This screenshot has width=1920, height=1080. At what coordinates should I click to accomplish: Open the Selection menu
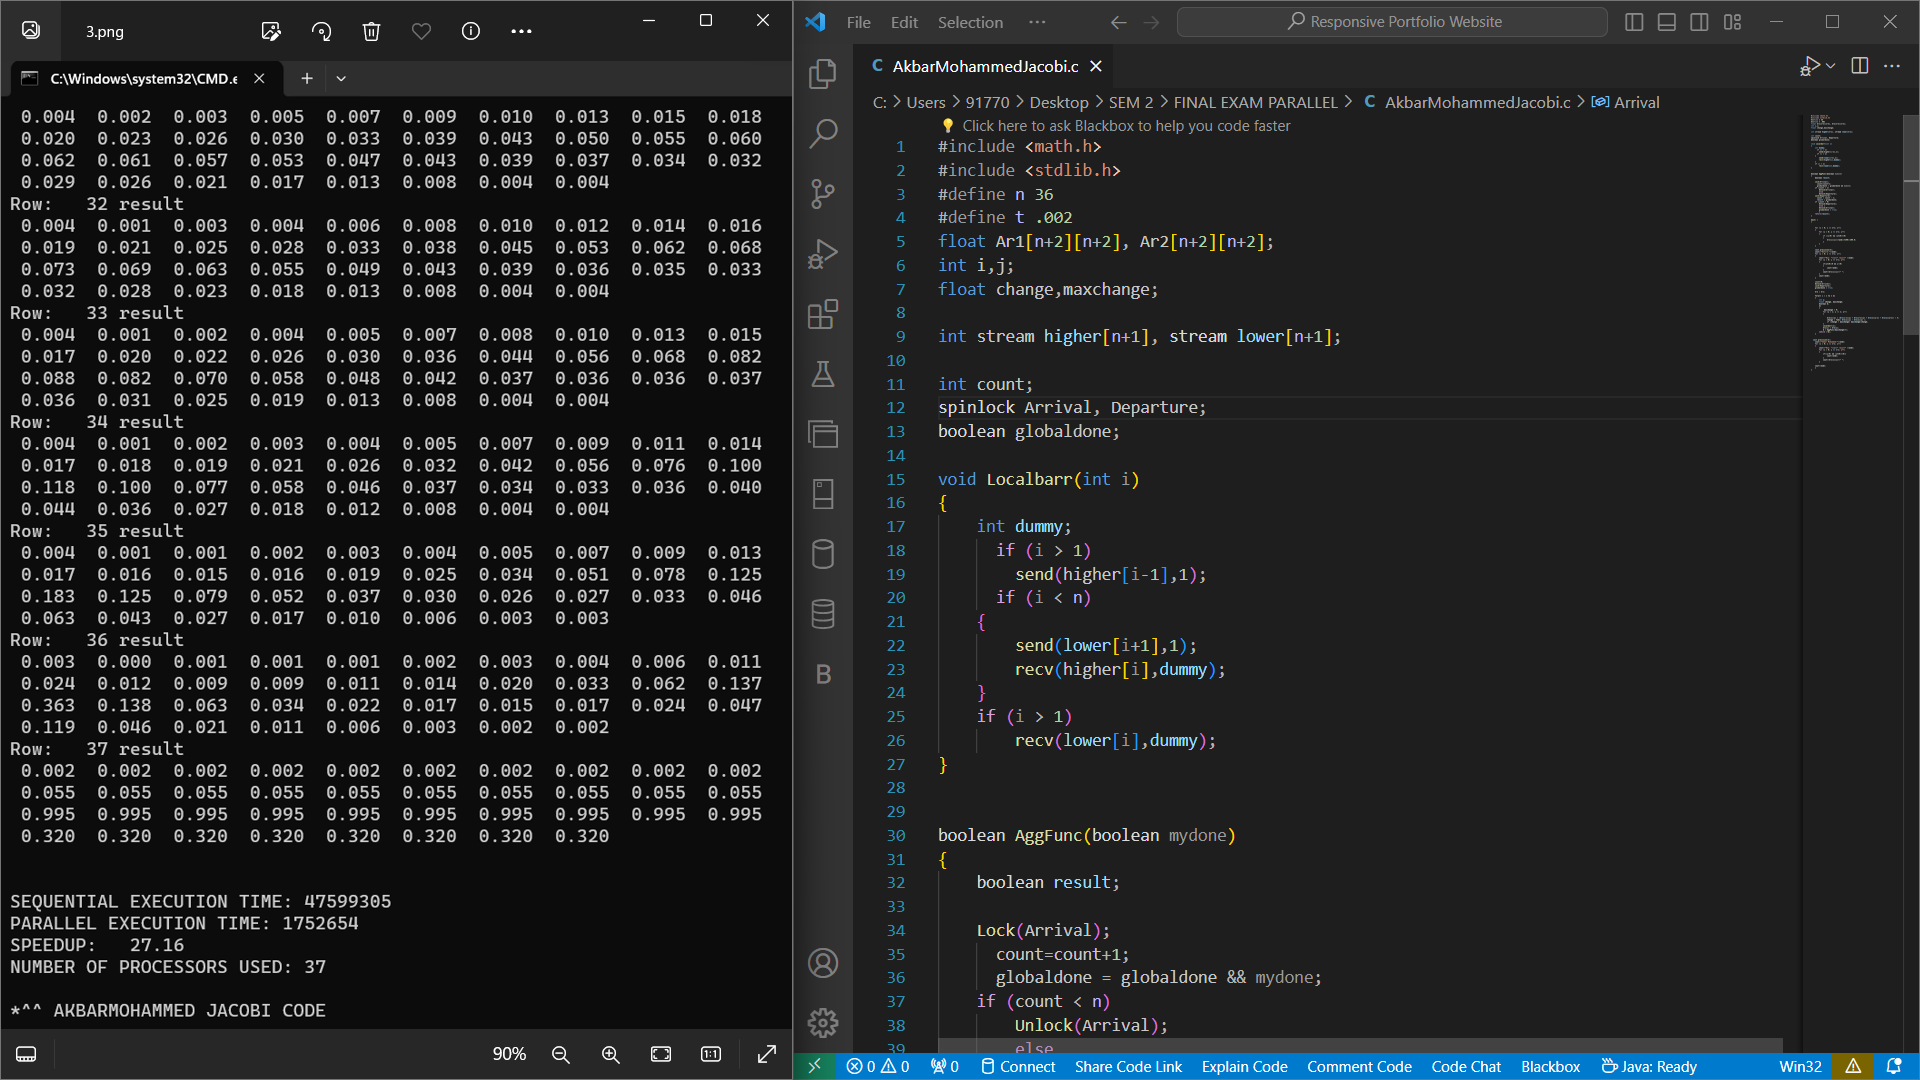point(970,22)
